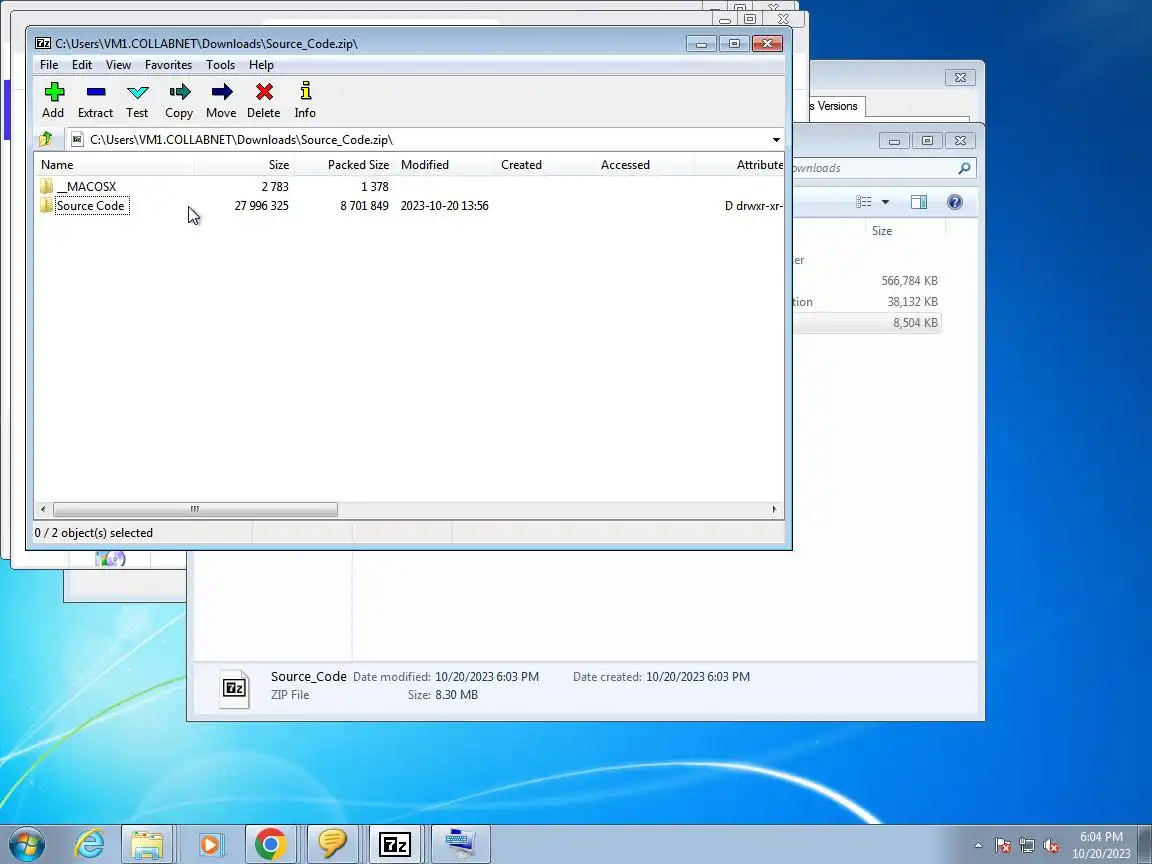Click the Source Code folder icon
This screenshot has width=1152, height=864.
(46, 206)
